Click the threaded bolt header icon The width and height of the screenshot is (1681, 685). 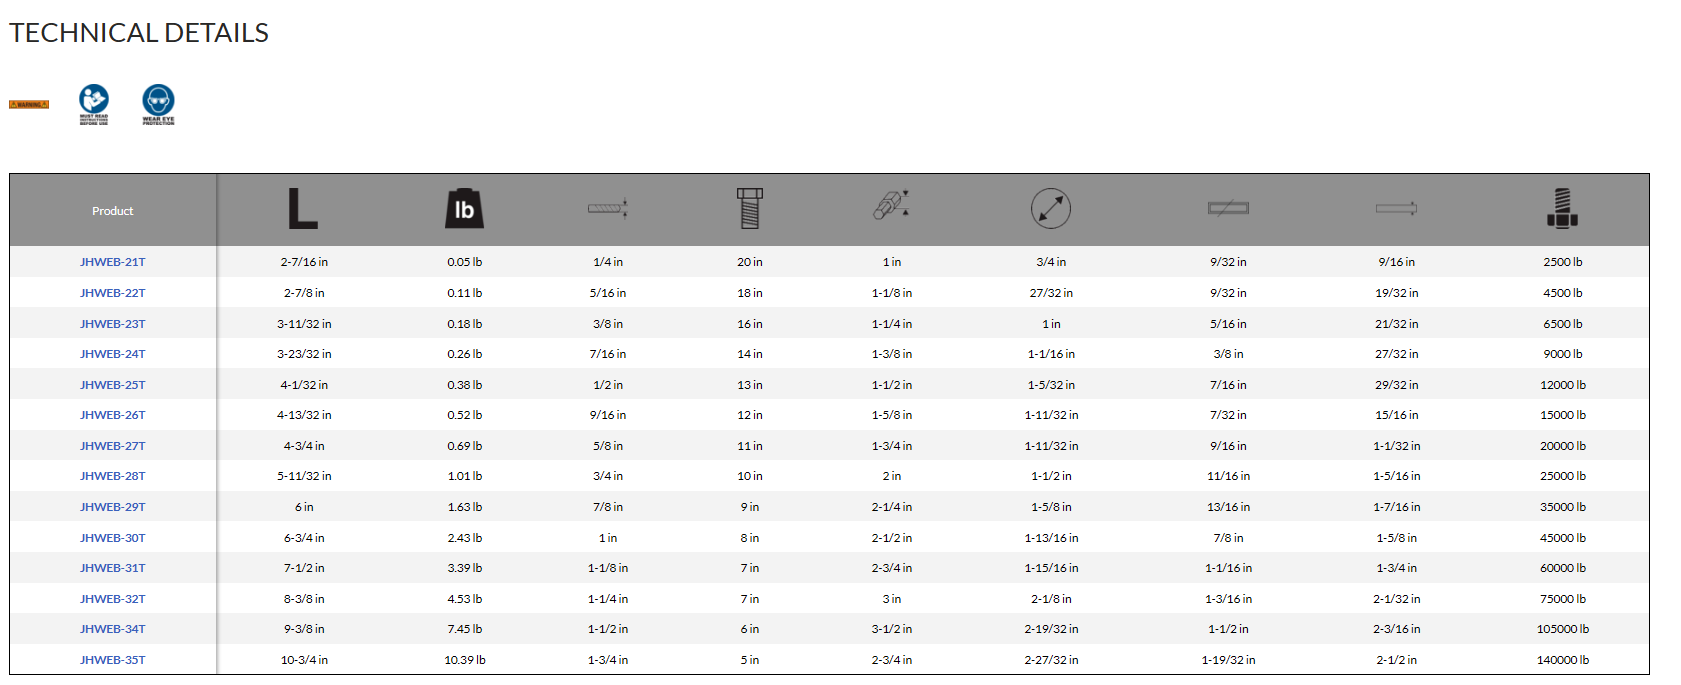point(750,208)
